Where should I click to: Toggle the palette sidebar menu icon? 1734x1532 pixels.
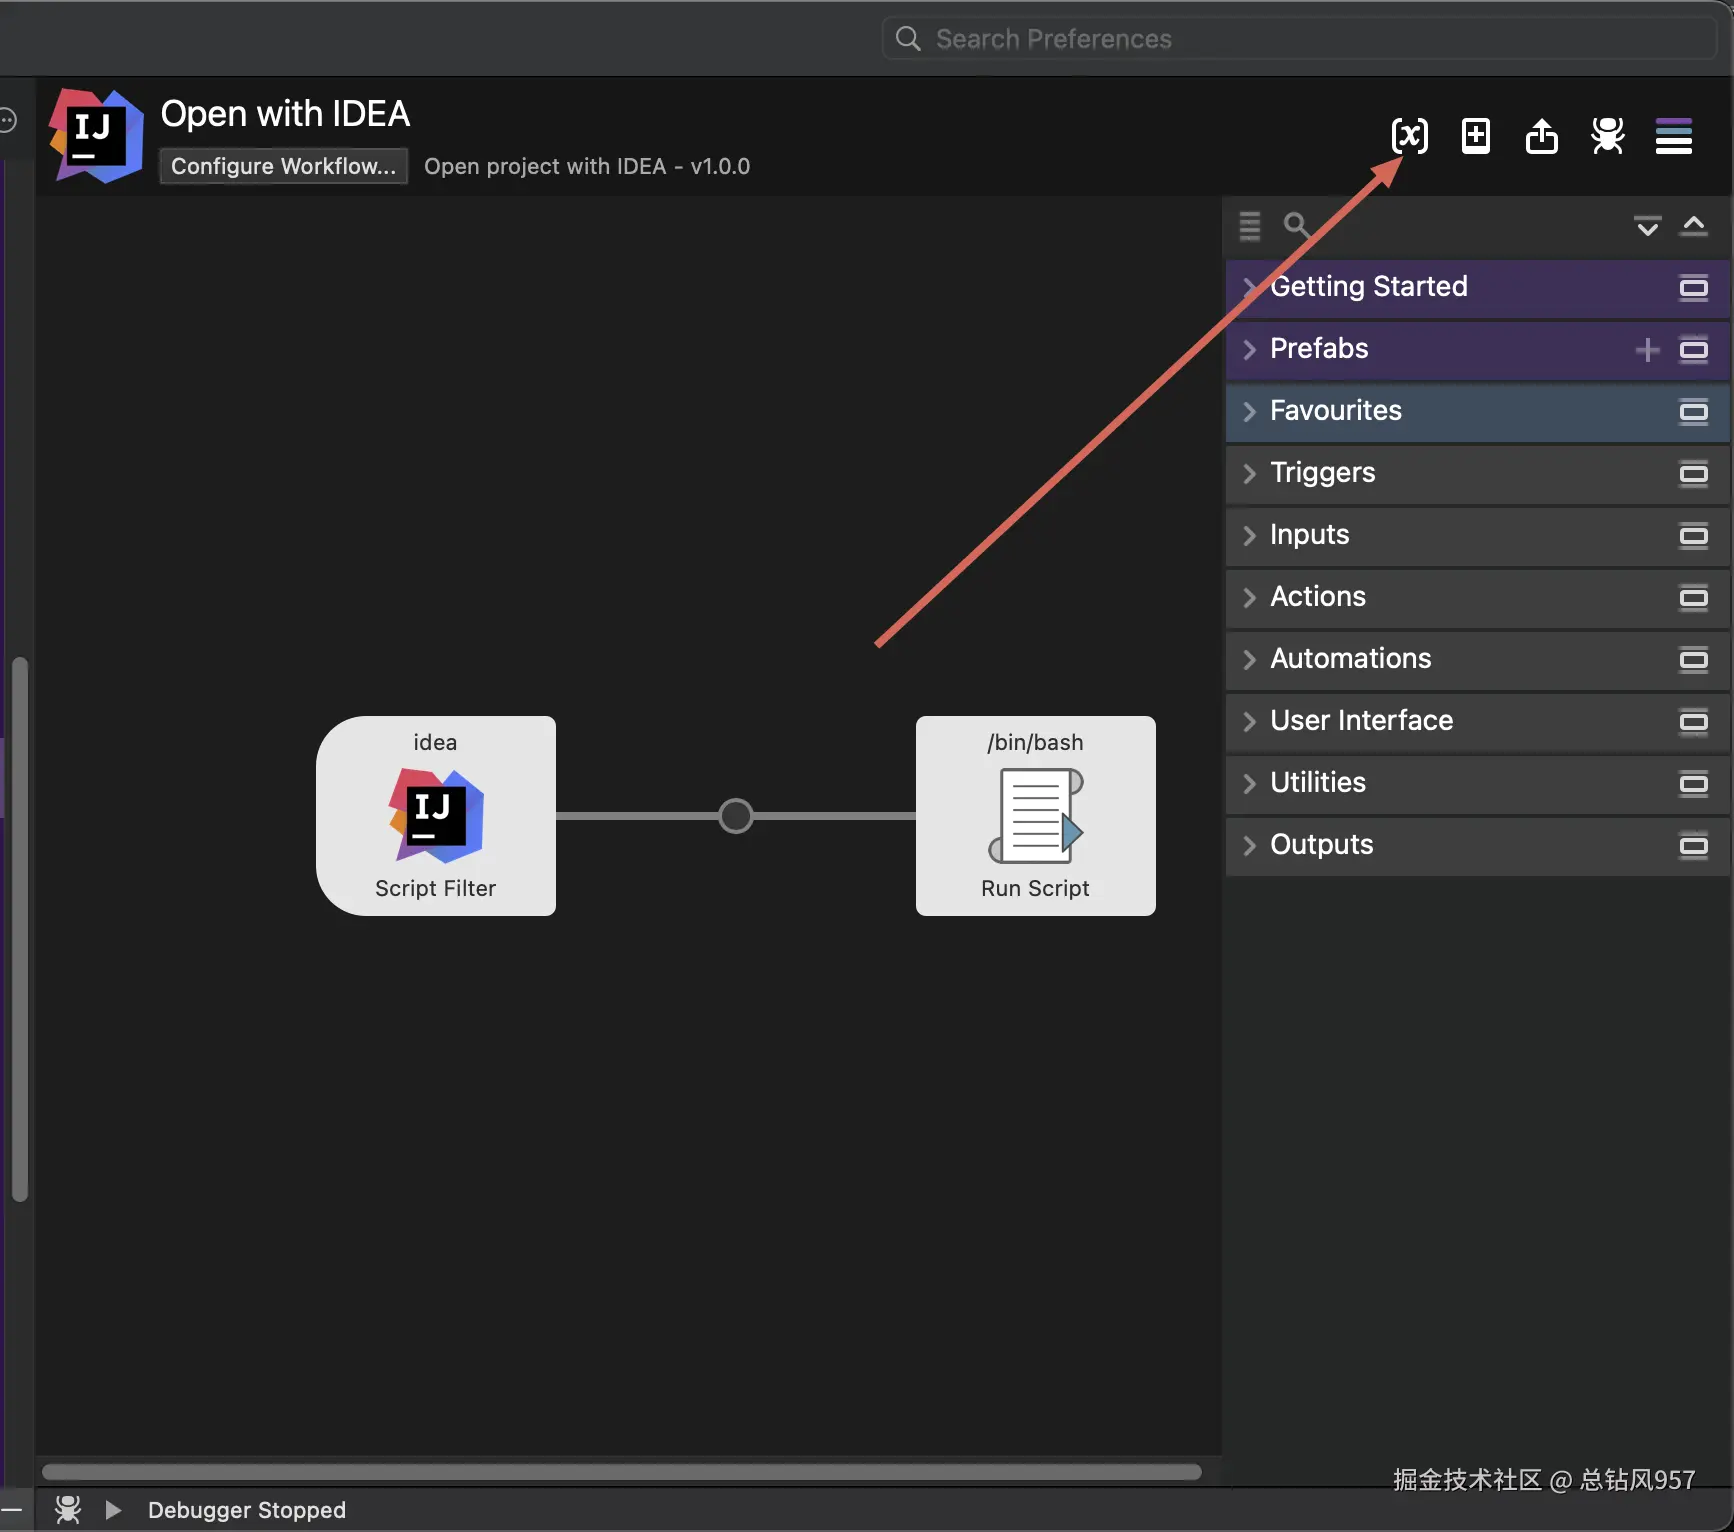(1673, 136)
